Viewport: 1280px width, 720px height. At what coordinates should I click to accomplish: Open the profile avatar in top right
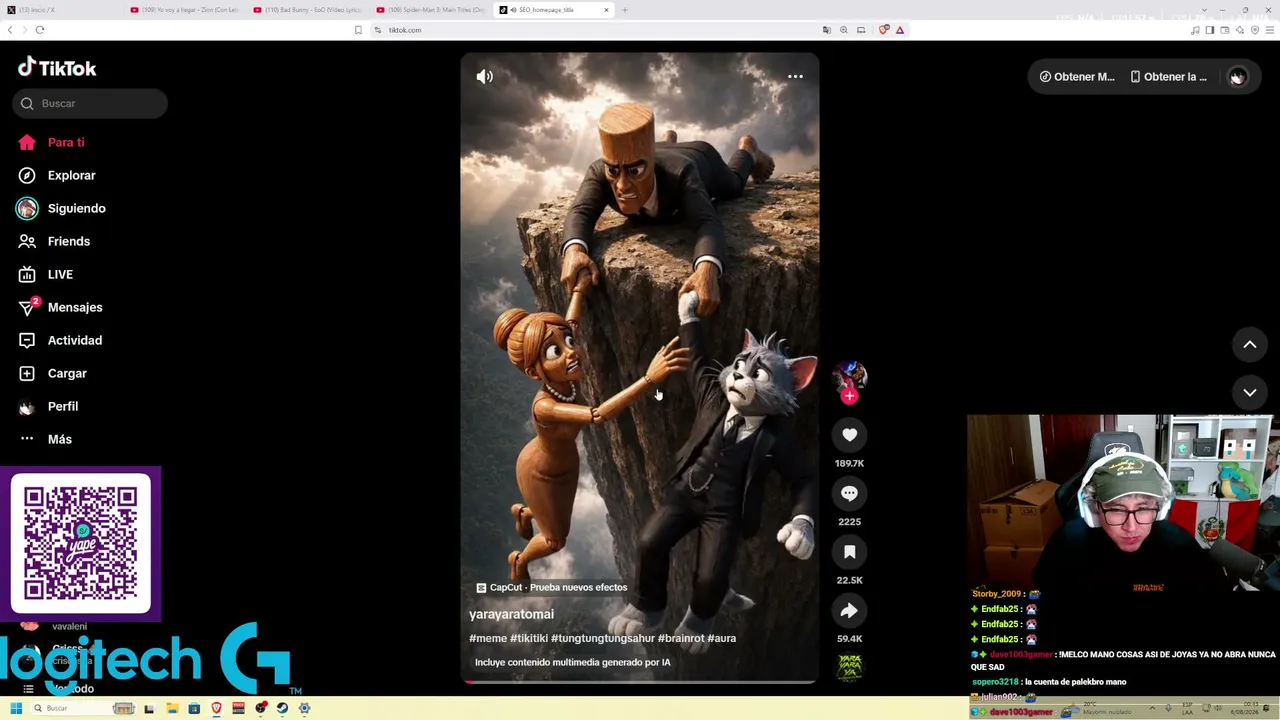[x=1237, y=77]
